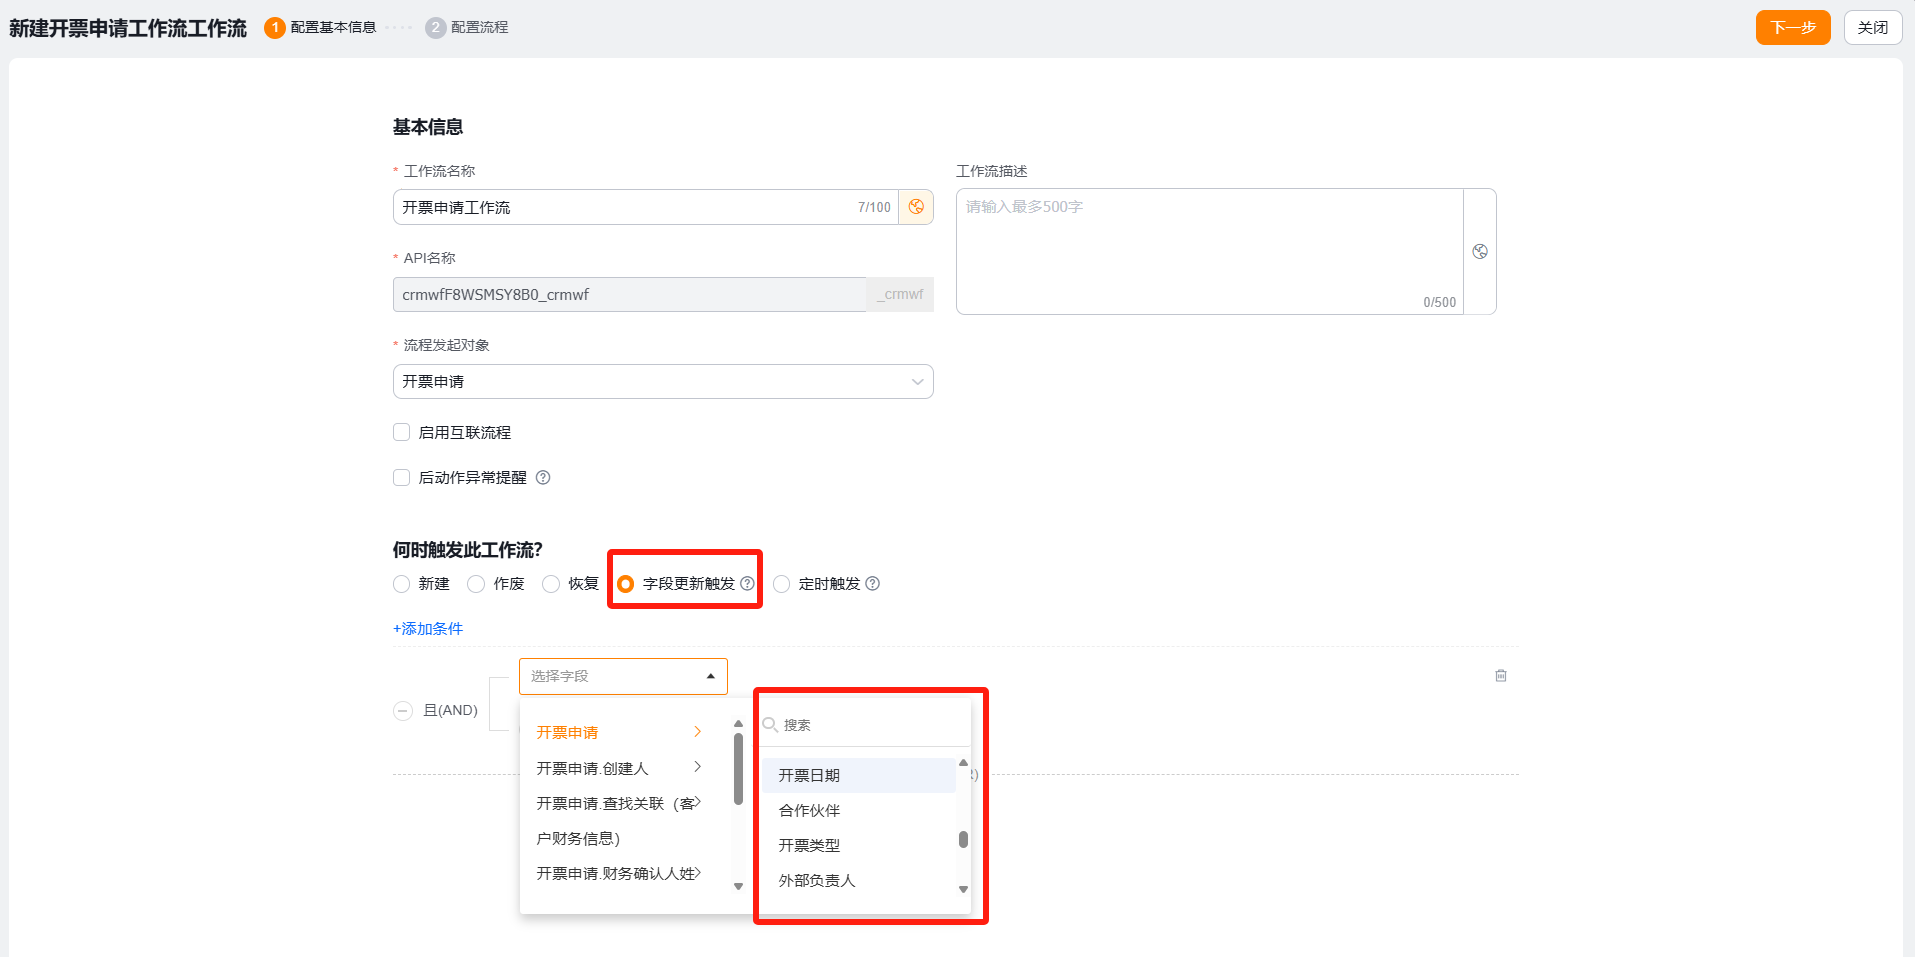
Task: Pick 开票类型 in the field list
Action: click(x=809, y=846)
